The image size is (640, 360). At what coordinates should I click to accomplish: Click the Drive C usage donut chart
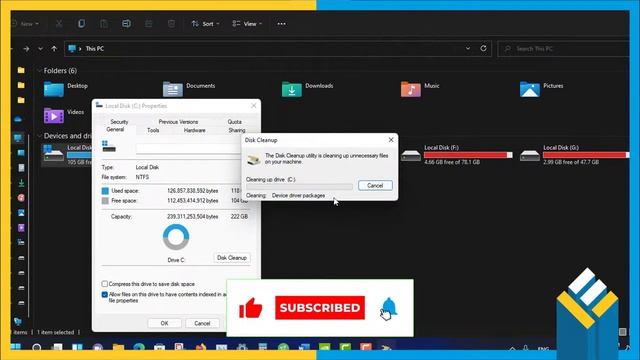(176, 237)
